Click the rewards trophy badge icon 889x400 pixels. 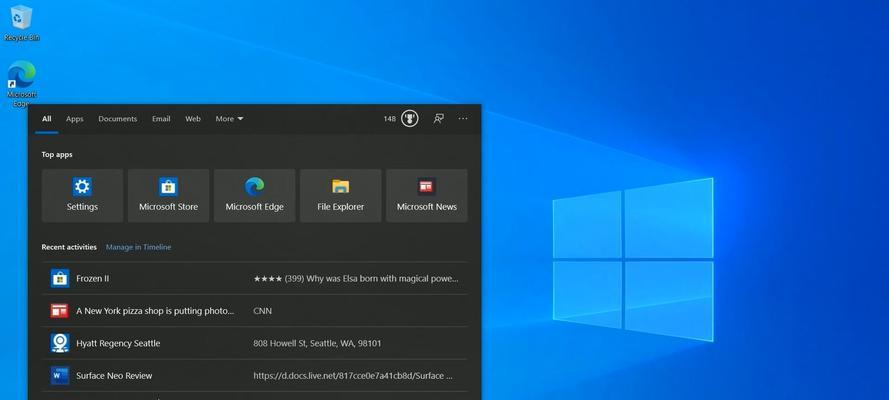(409, 118)
